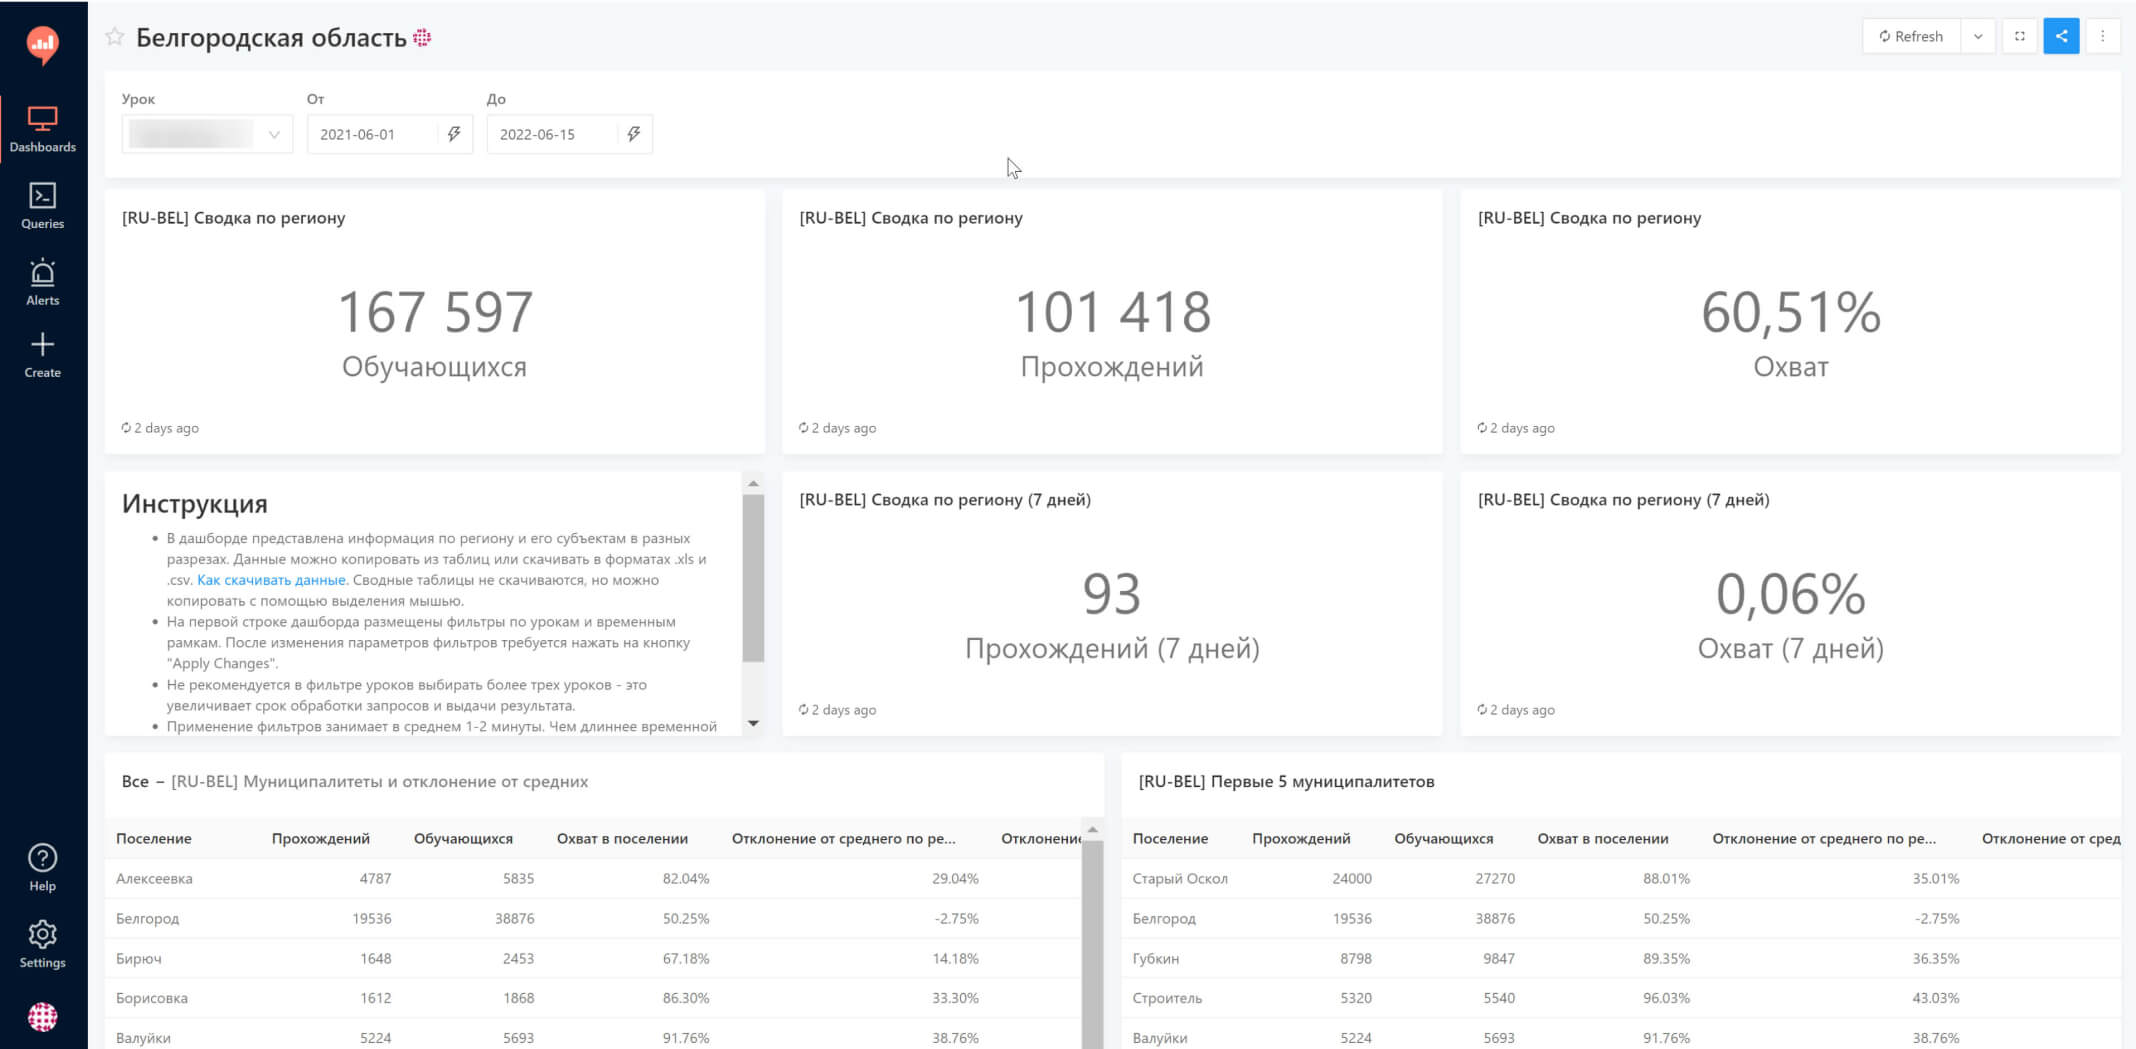
Task: Click the refresh-time icon on the 93 Прохождений (7 дней) widget
Action: (803, 710)
